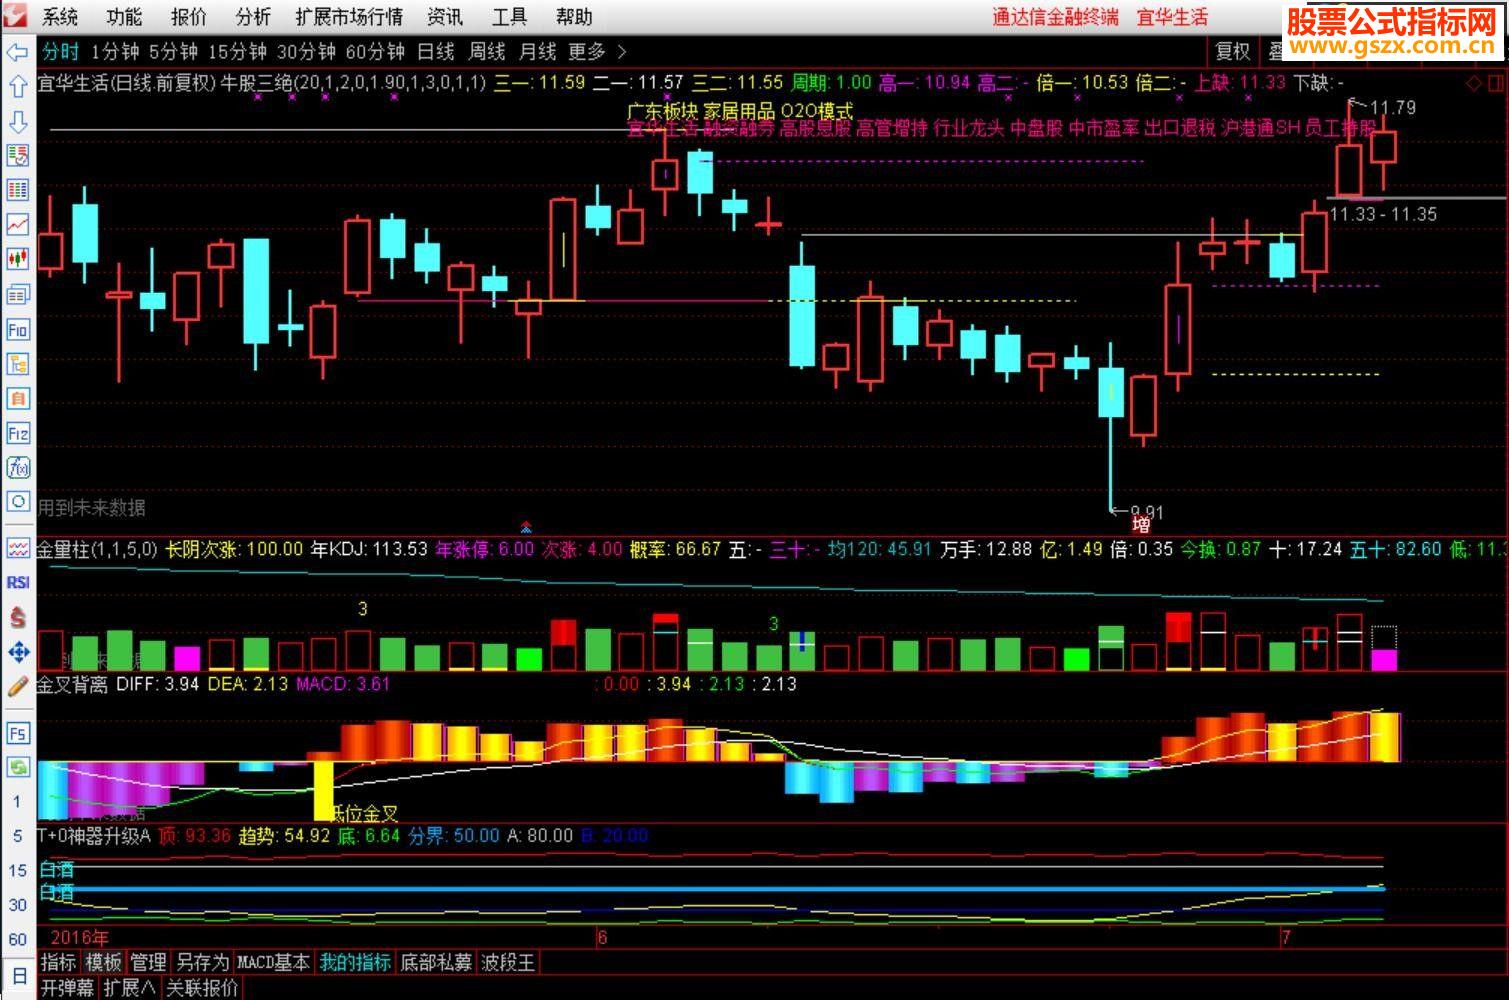This screenshot has height=1000, width=1509.
Task: Switch to 1-minute period in sidebar
Action: click(17, 801)
